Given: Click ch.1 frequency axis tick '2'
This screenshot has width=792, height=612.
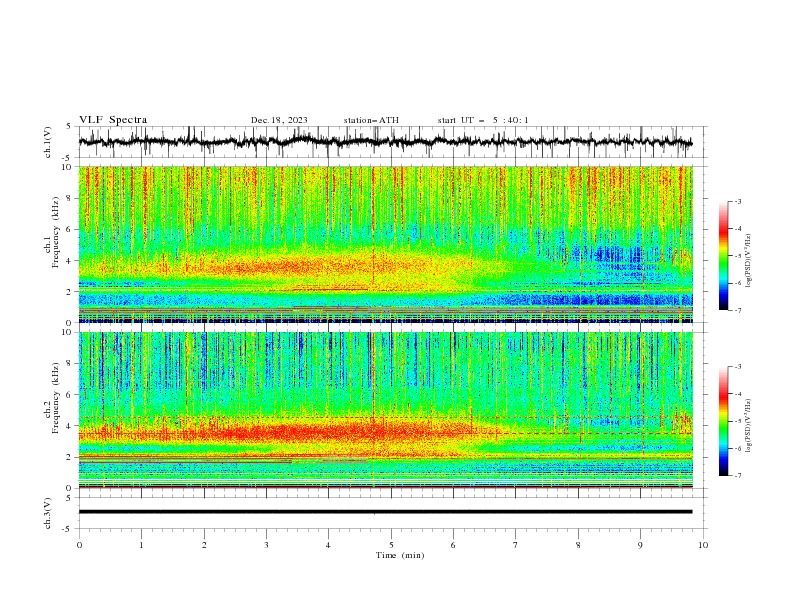Looking at the screenshot, I should tap(71, 292).
